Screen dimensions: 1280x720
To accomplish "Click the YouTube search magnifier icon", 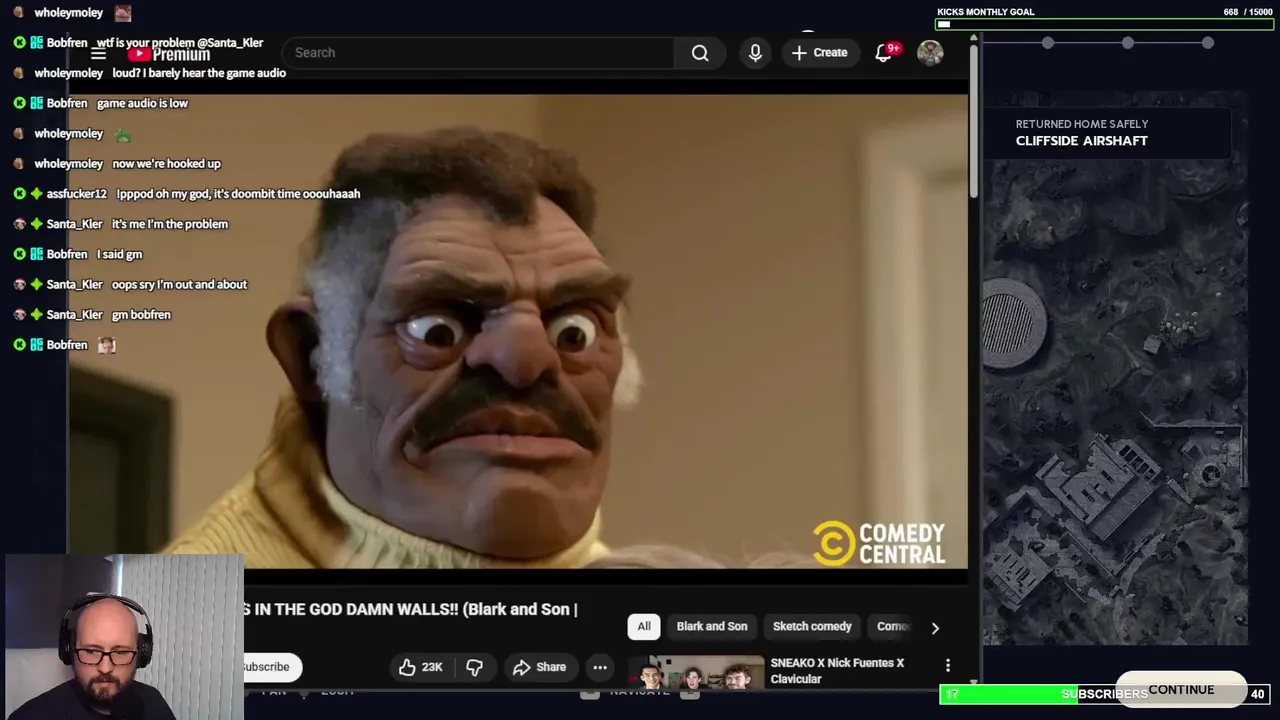I will tap(700, 53).
